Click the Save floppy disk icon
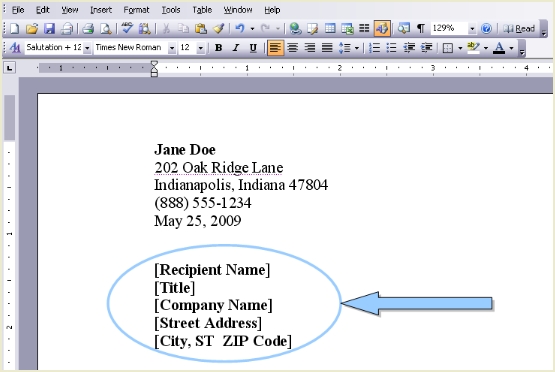 coord(49,28)
